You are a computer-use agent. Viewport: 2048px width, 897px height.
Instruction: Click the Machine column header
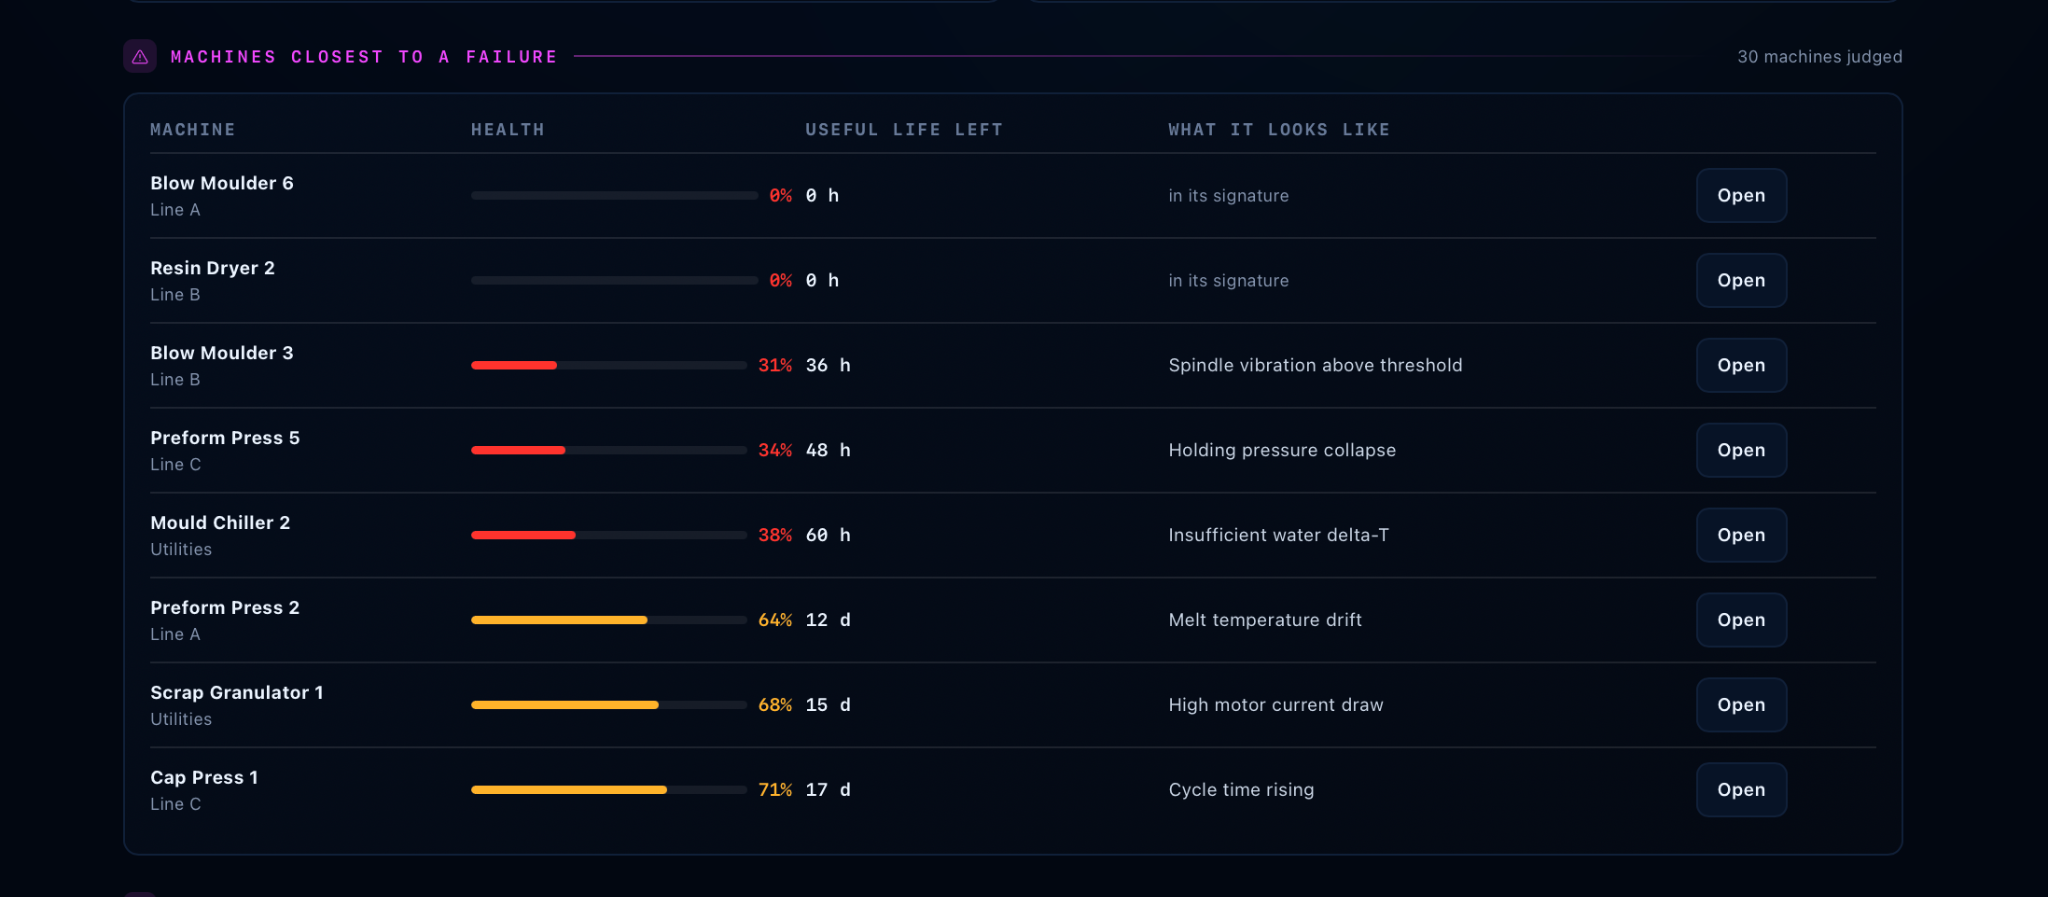193,130
